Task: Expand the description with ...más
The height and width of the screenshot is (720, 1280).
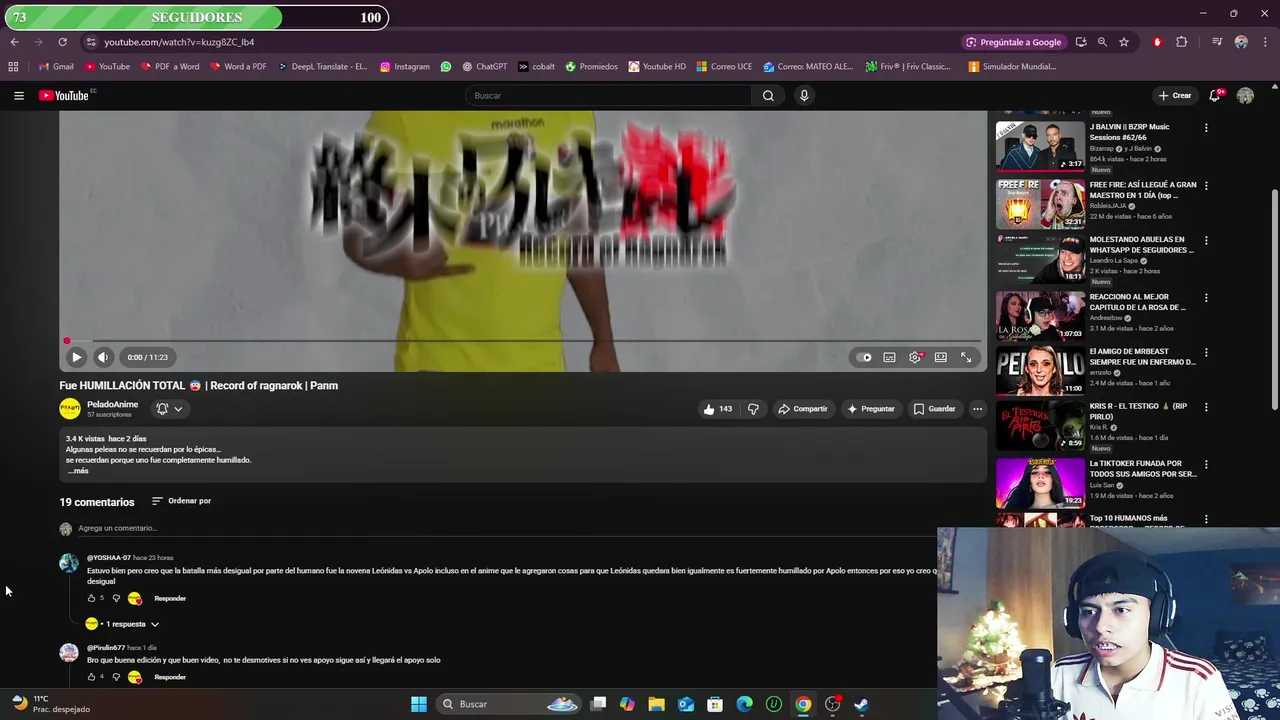Action: [x=78, y=470]
